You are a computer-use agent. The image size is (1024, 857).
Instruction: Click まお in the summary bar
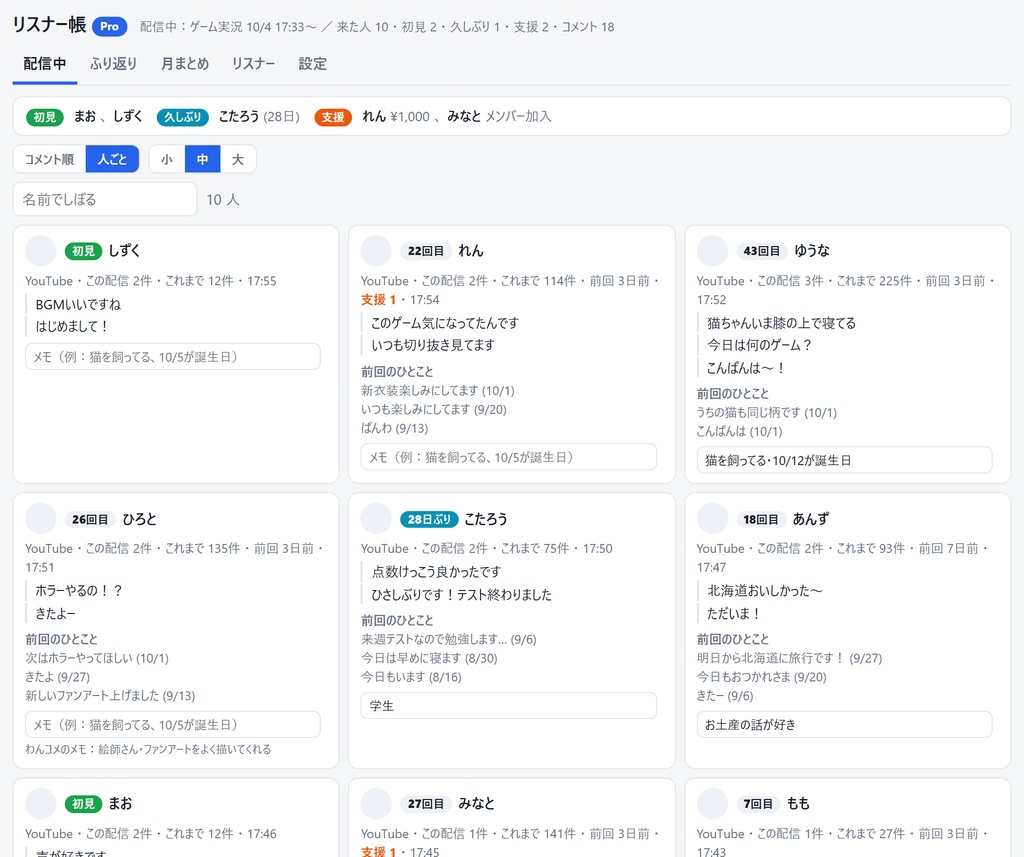click(x=85, y=116)
